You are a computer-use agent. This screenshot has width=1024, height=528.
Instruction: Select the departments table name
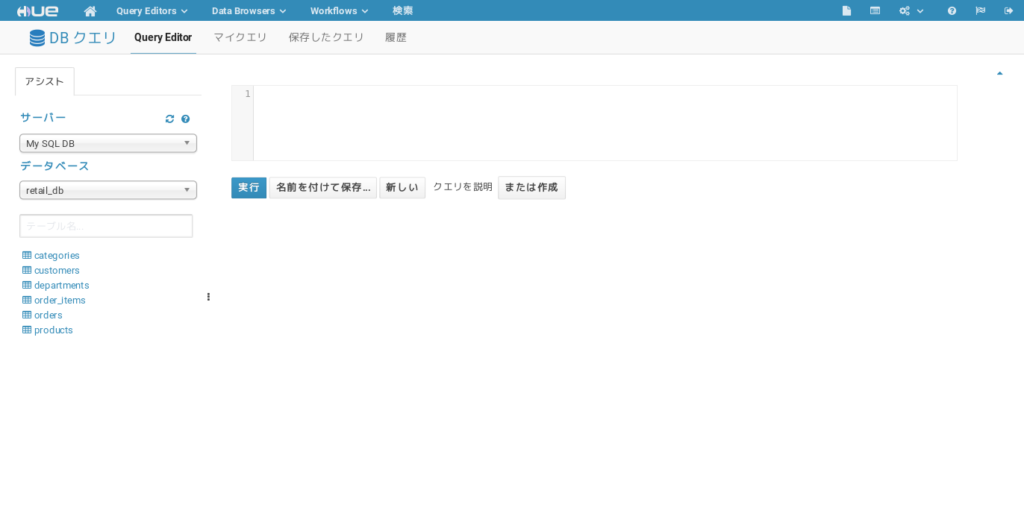(x=61, y=286)
